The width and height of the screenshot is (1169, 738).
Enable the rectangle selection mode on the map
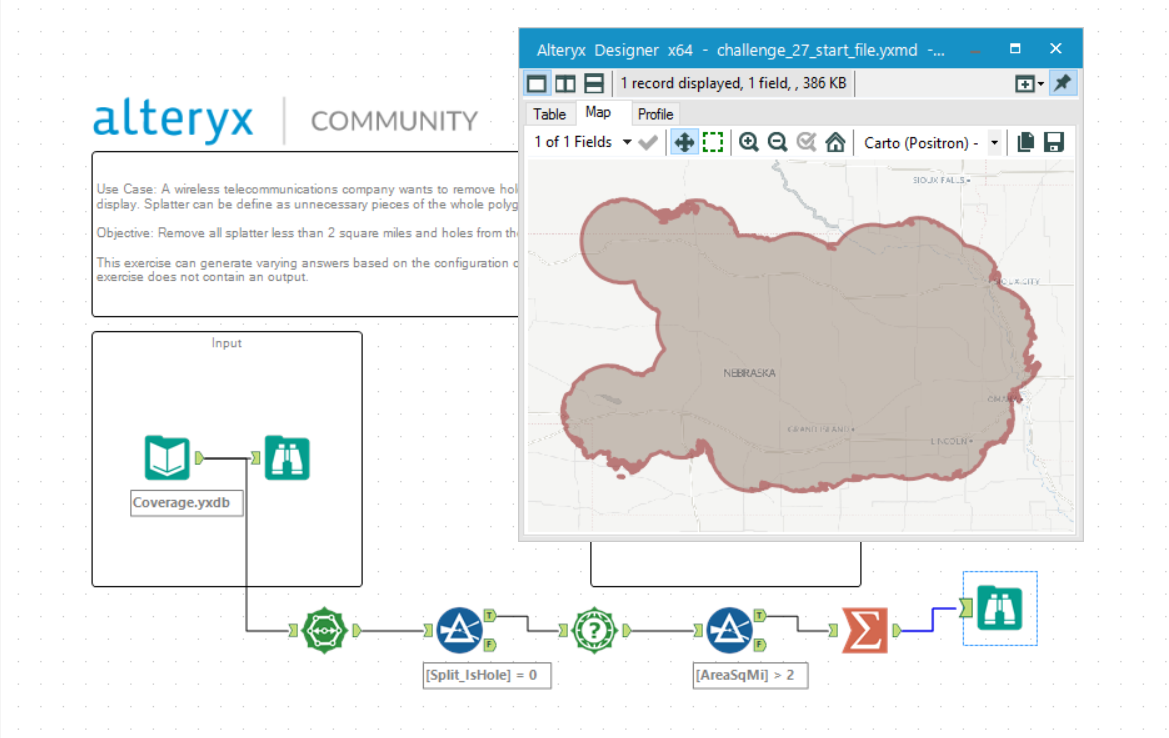coord(713,142)
